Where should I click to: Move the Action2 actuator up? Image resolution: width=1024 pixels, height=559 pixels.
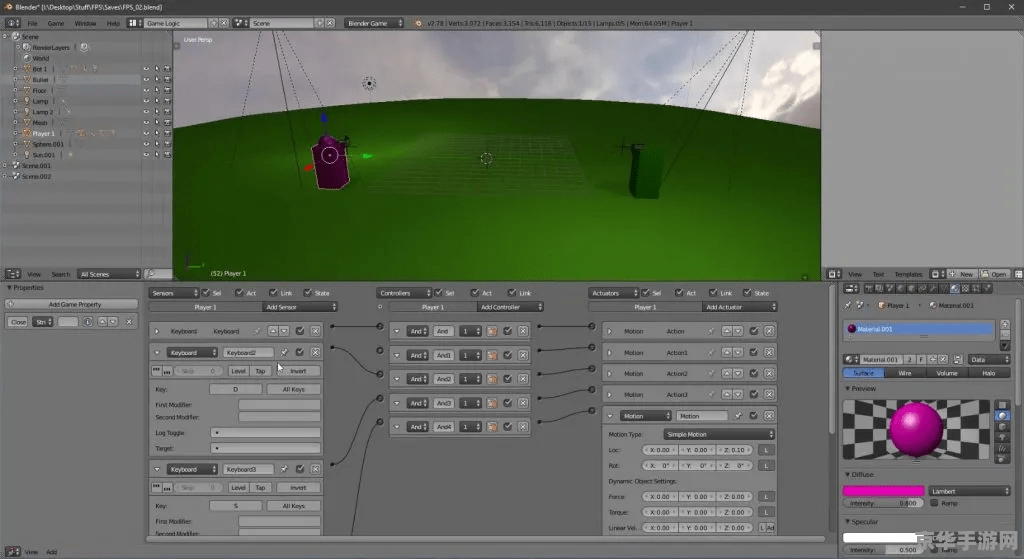pos(727,374)
